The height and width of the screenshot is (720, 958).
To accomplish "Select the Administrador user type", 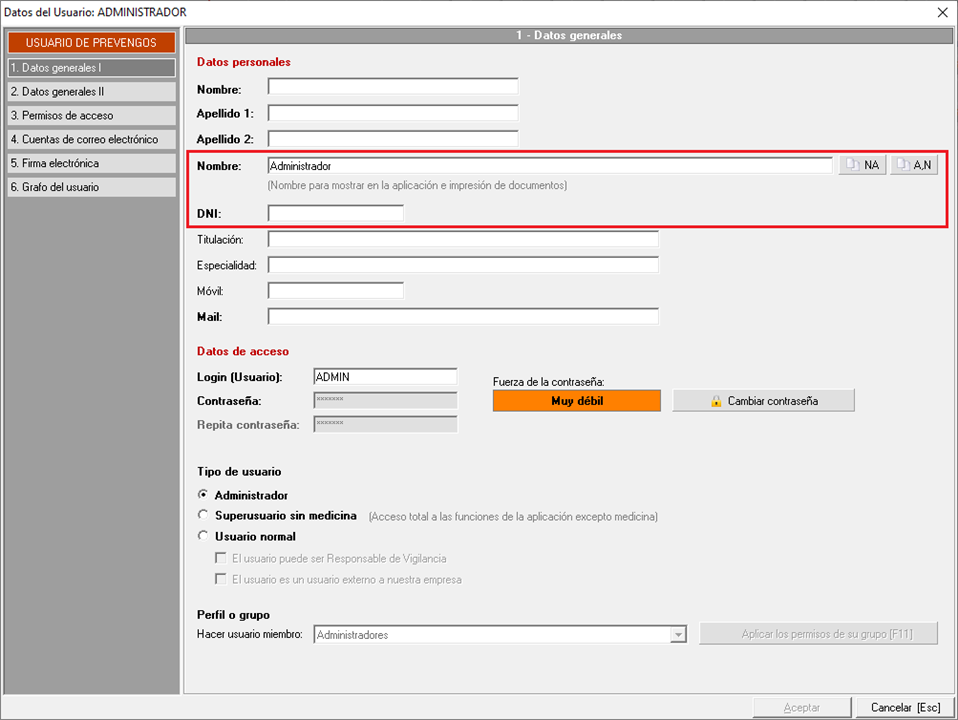I will (x=204, y=495).
